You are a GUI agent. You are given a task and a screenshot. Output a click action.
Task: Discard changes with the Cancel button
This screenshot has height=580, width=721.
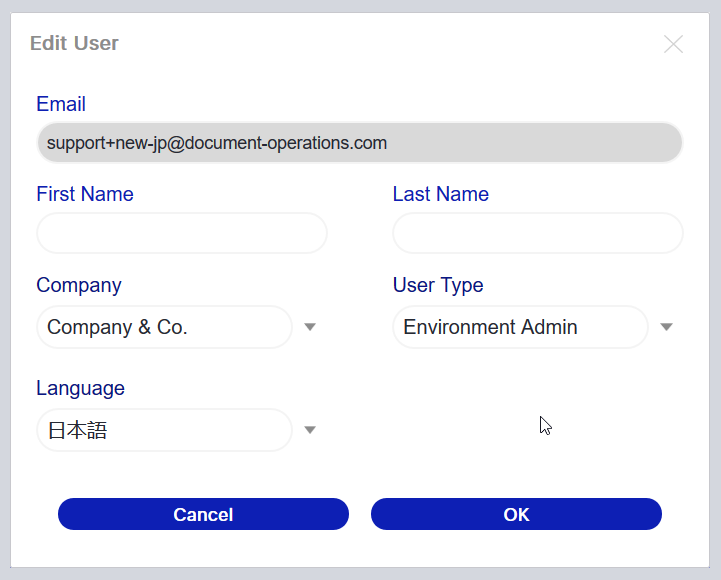(x=203, y=514)
